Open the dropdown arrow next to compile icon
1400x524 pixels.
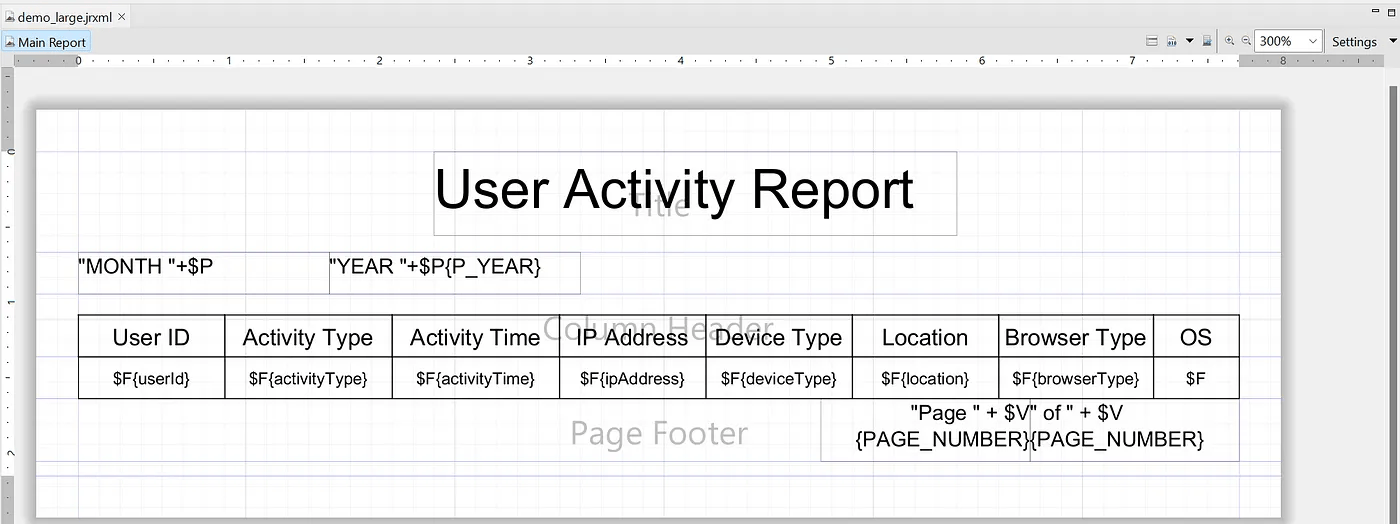click(x=1189, y=41)
